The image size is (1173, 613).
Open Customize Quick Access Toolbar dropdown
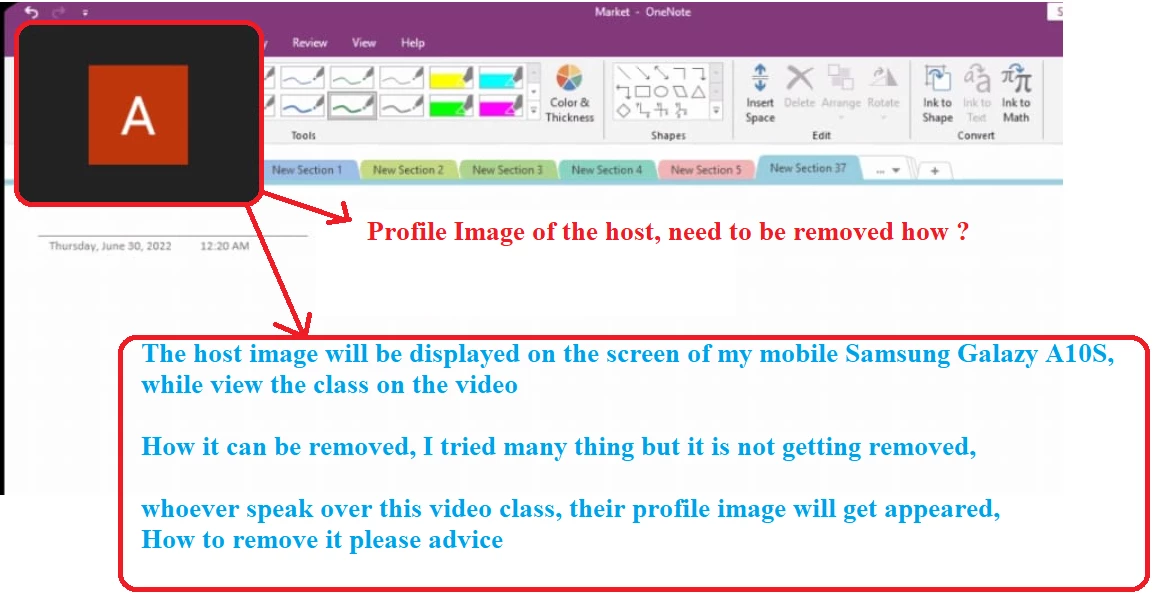[85, 13]
